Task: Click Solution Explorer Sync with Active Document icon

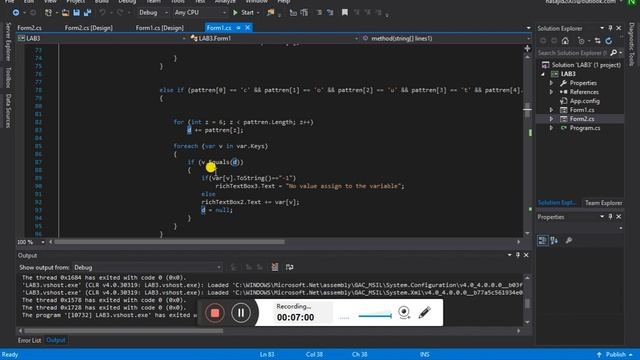Action: [598, 41]
